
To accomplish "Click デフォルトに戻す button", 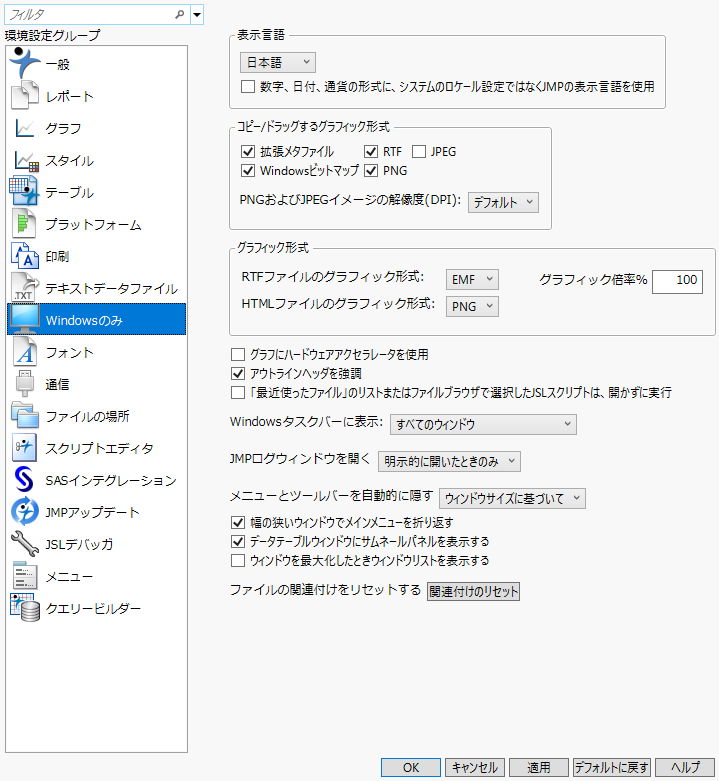I will tap(612, 768).
